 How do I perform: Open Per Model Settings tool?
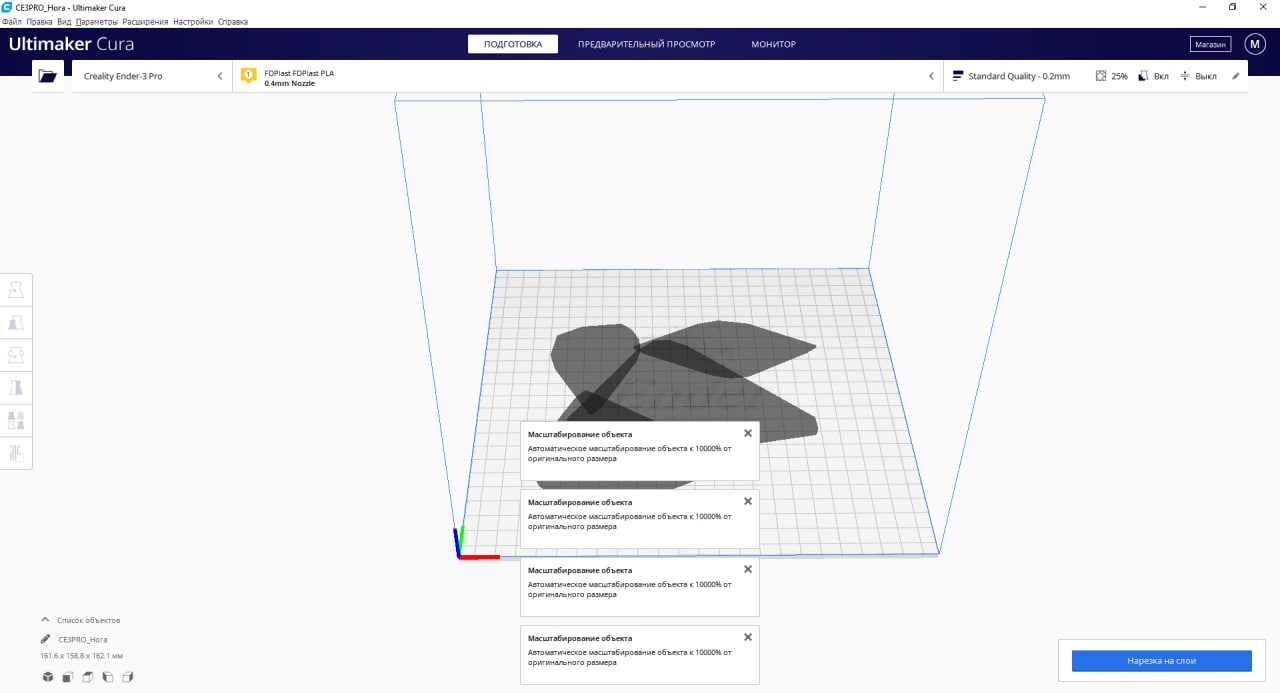(16, 420)
